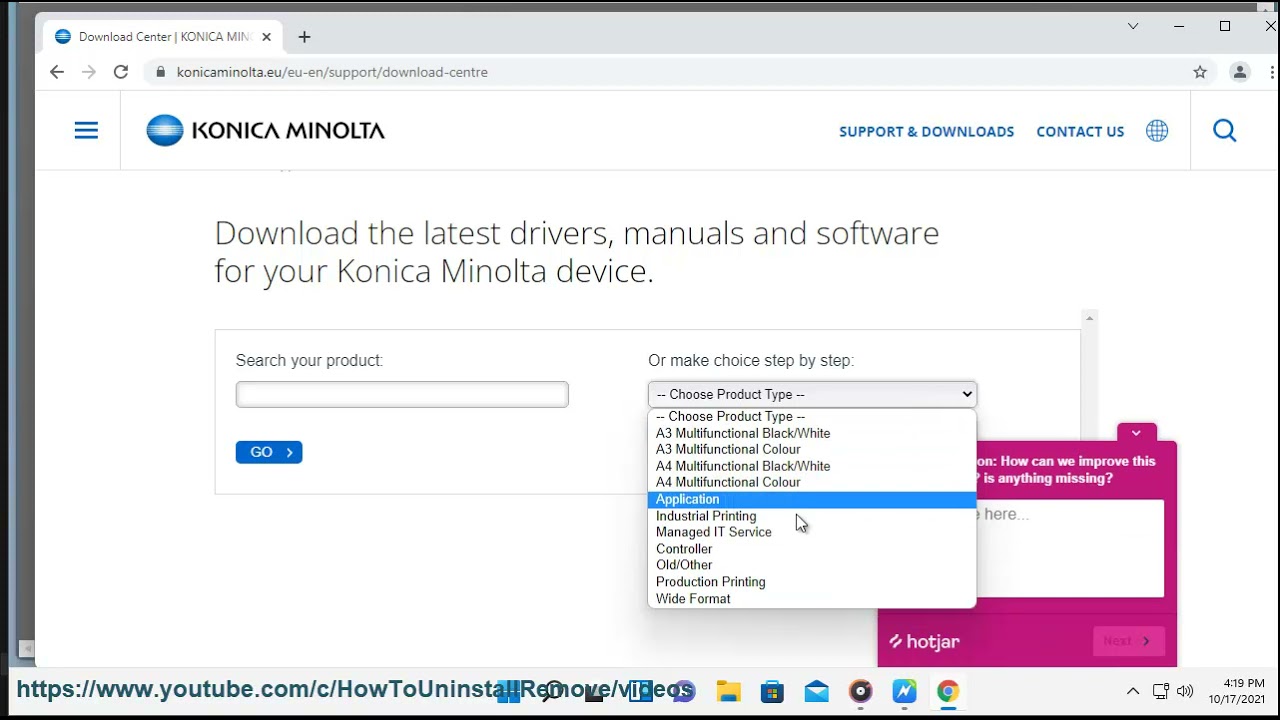Show hidden system tray icons
The height and width of the screenshot is (720, 1280).
click(1133, 691)
